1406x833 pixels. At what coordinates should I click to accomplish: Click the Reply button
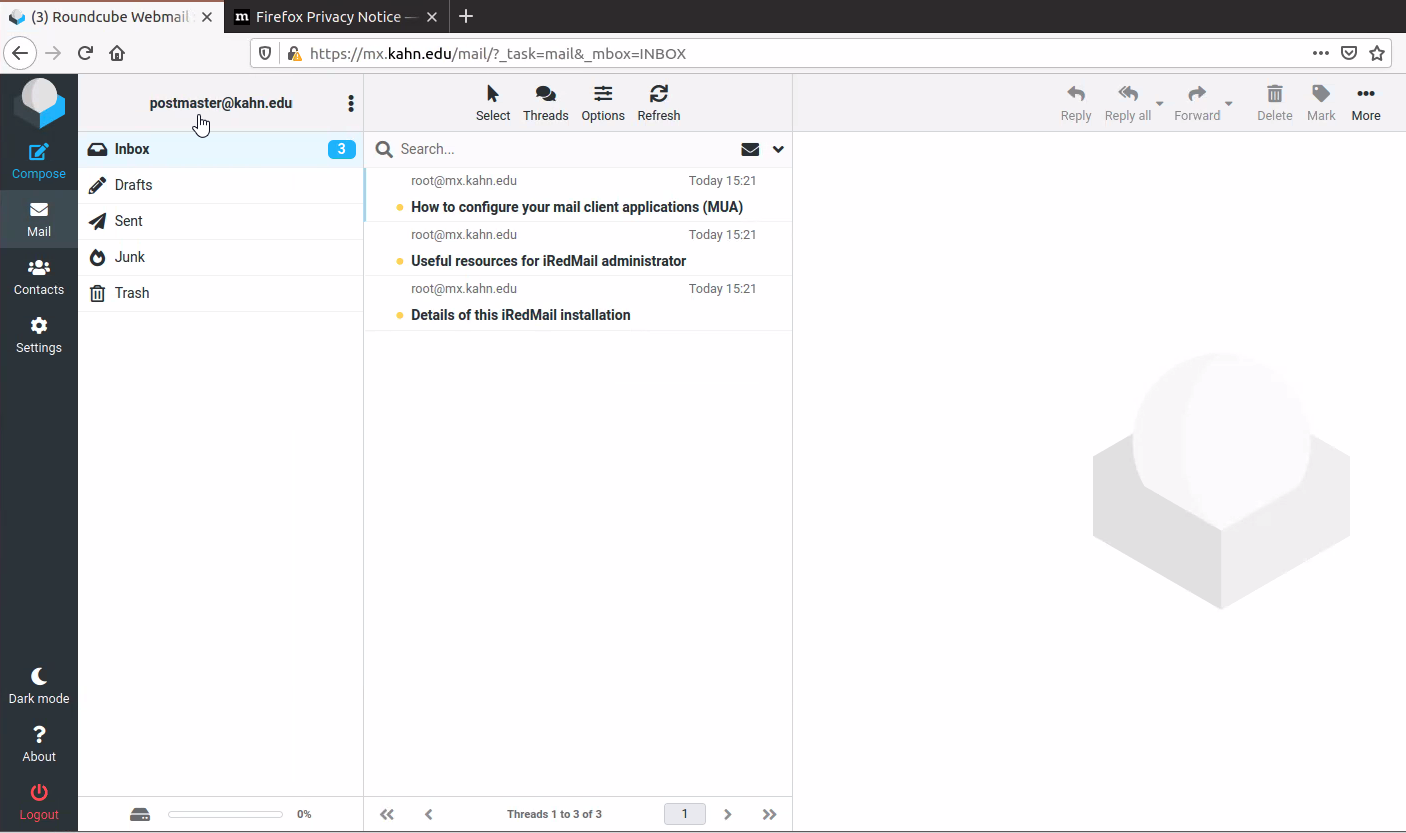point(1076,103)
